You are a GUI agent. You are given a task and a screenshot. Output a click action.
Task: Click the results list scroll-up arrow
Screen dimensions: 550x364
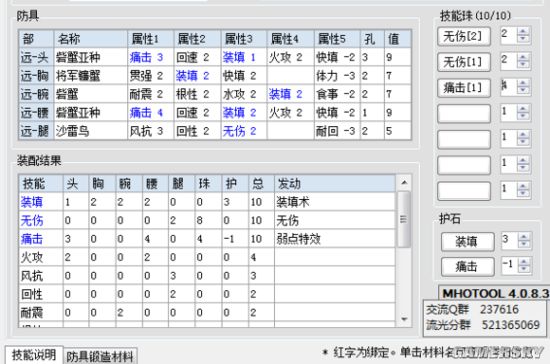[404, 183]
